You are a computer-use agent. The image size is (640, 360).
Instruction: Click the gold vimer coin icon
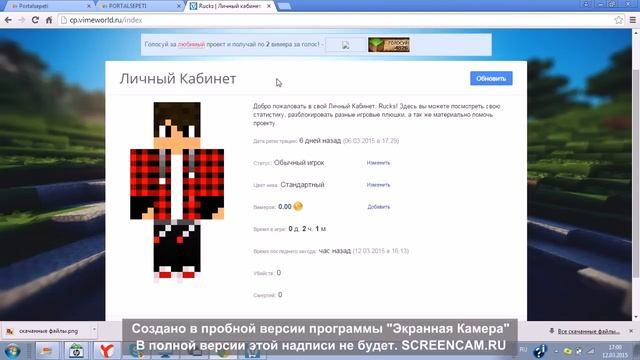(298, 207)
